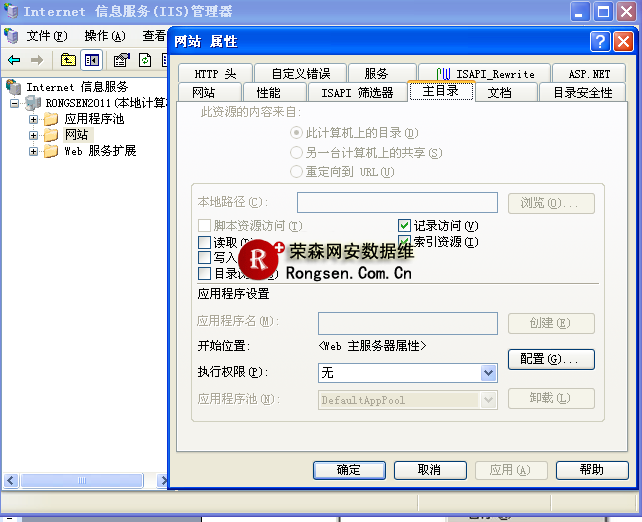Select the 应用程序池 folder icon
The image size is (642, 522).
51,119
